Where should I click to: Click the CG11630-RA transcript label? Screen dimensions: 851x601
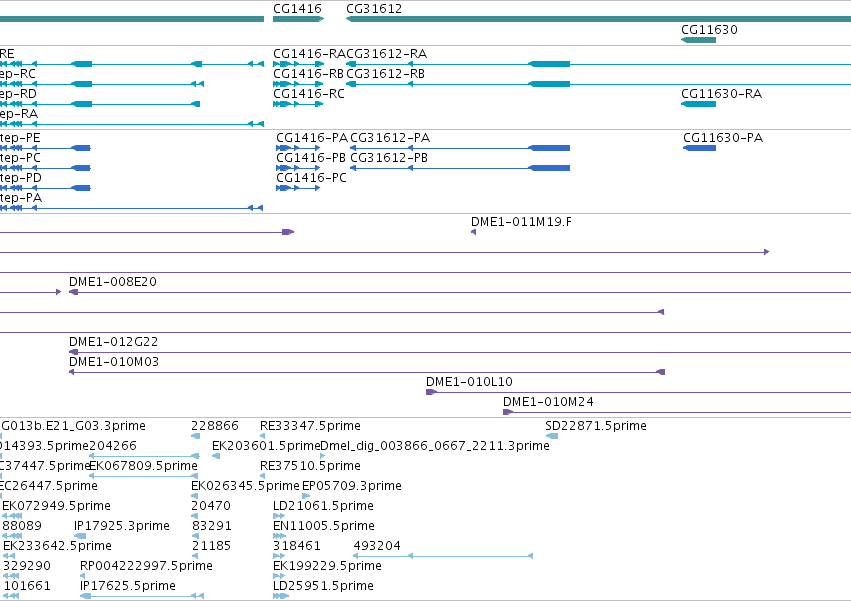721,94
